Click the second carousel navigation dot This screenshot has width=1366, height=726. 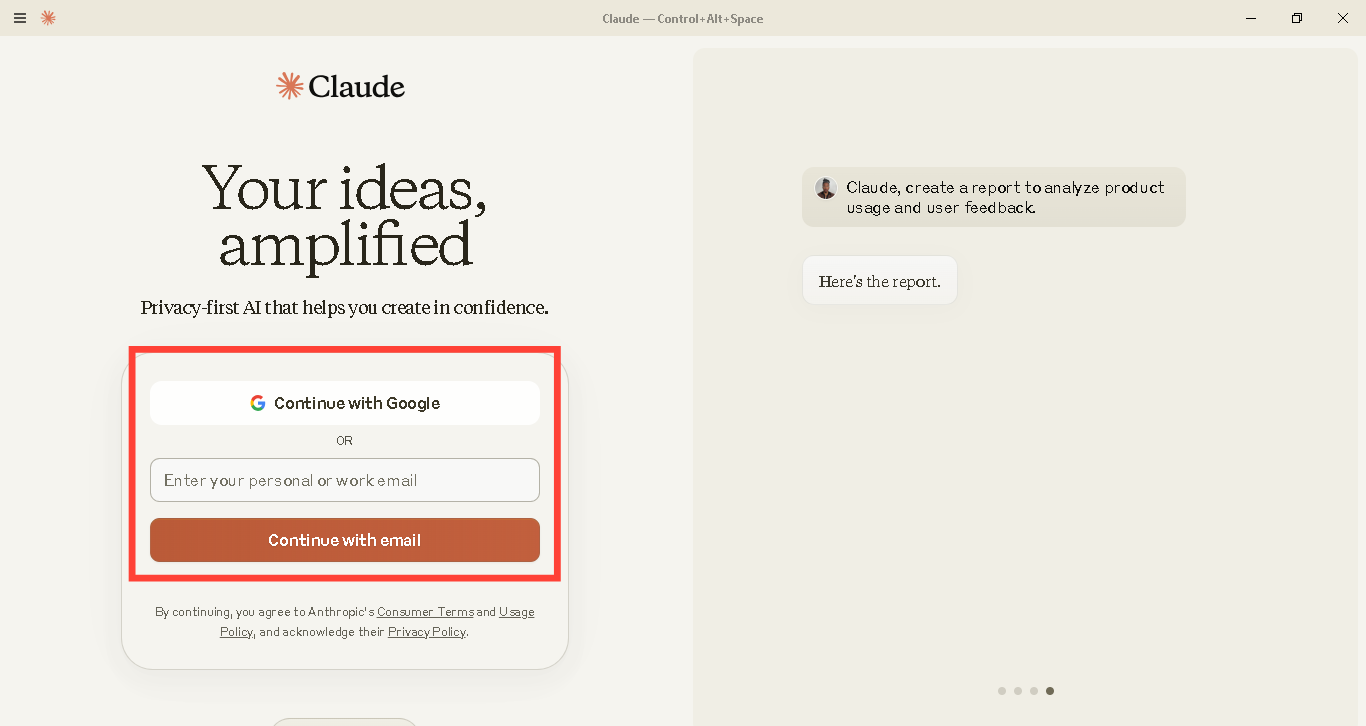1018,690
